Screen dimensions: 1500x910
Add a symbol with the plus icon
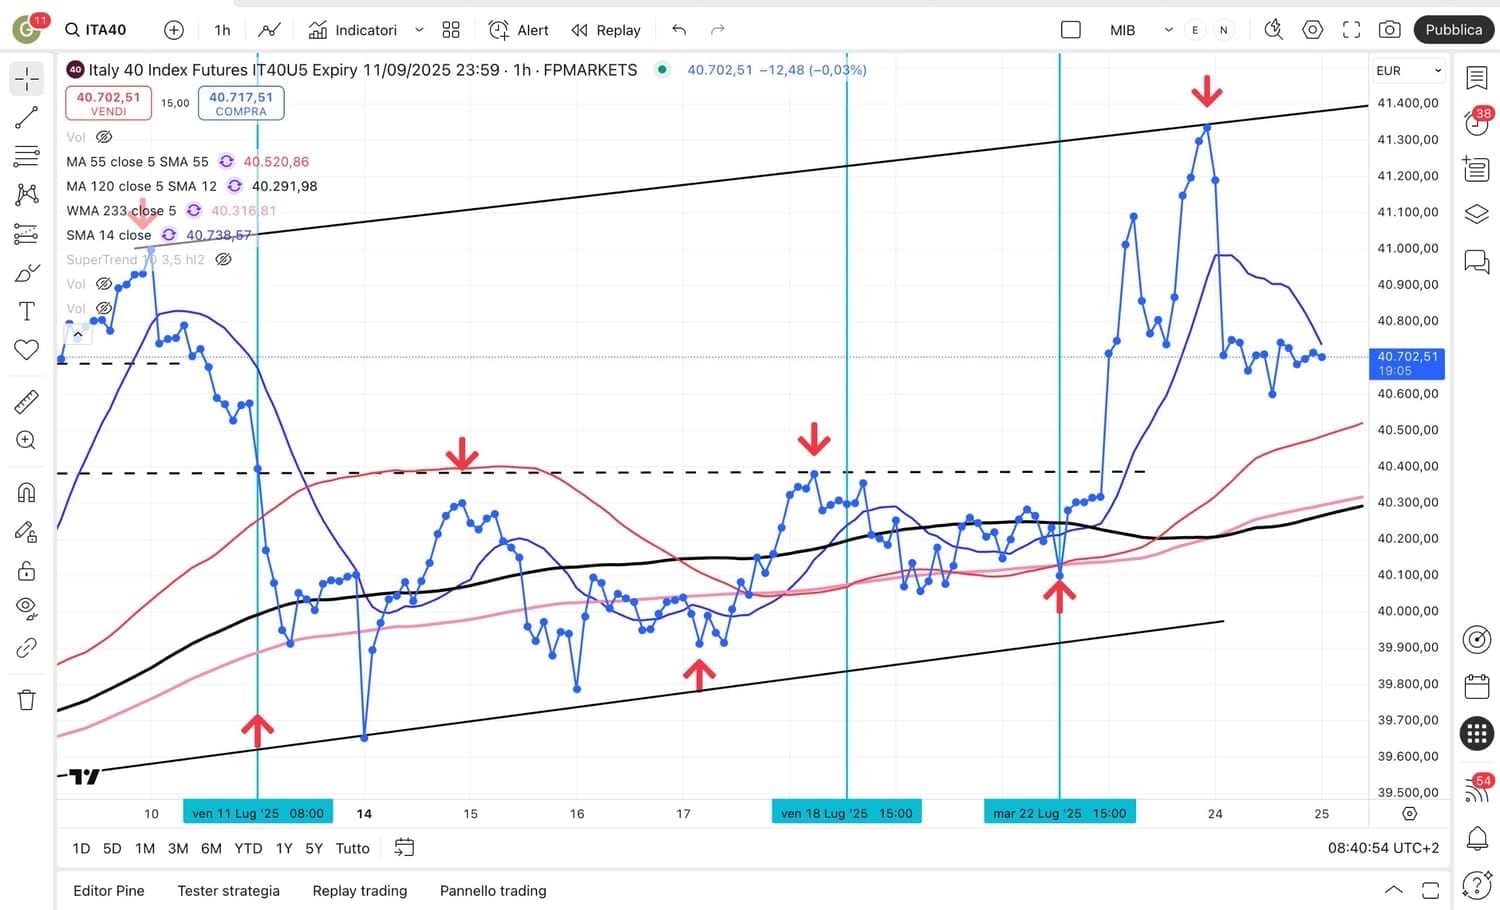coord(174,30)
